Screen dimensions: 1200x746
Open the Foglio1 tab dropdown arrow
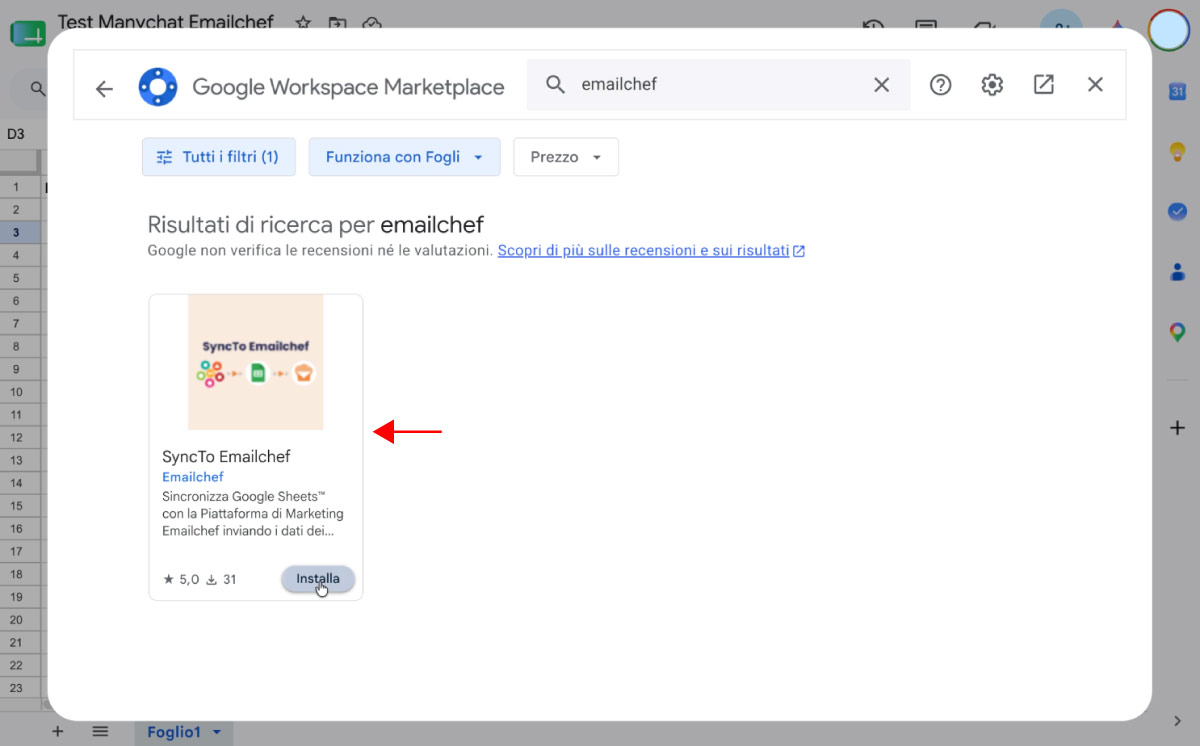[x=215, y=733]
